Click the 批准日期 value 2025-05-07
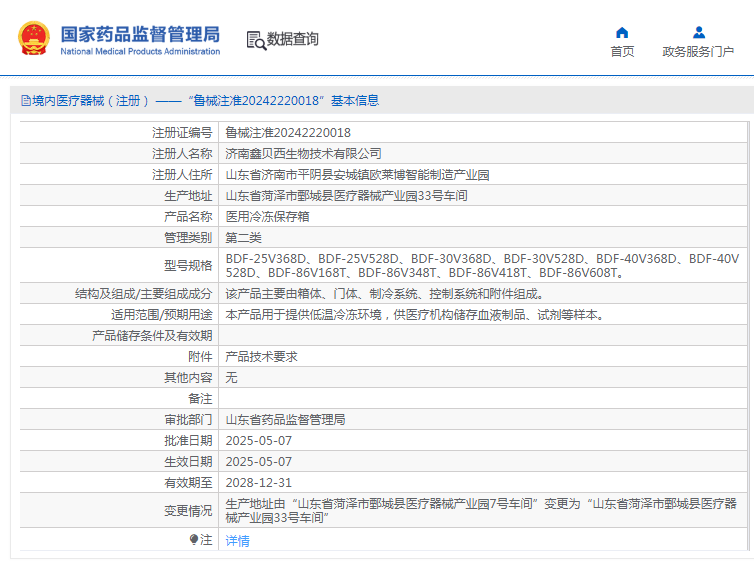754x564 pixels. (x=259, y=441)
